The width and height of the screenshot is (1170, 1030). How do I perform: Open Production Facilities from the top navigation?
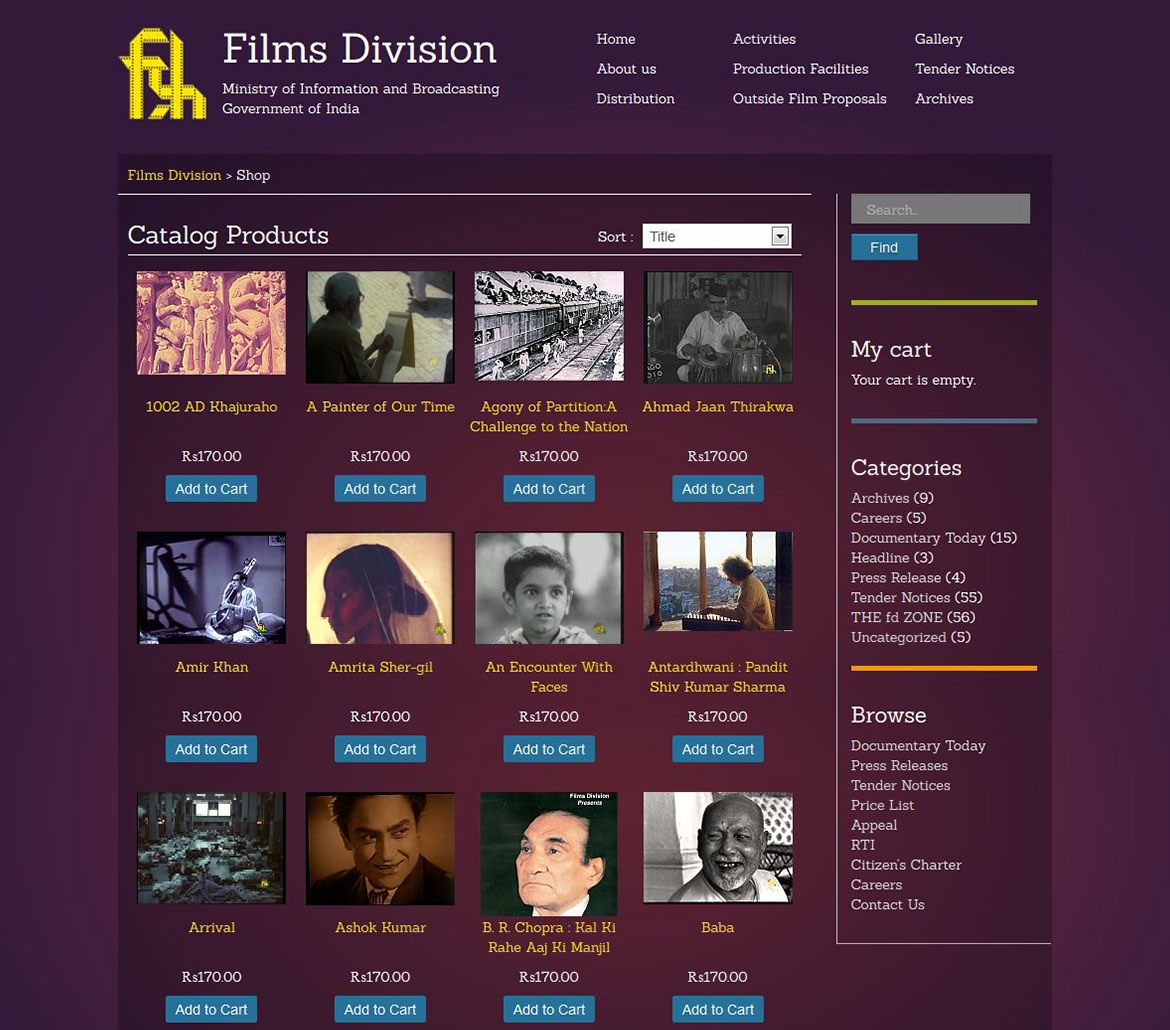click(x=800, y=69)
